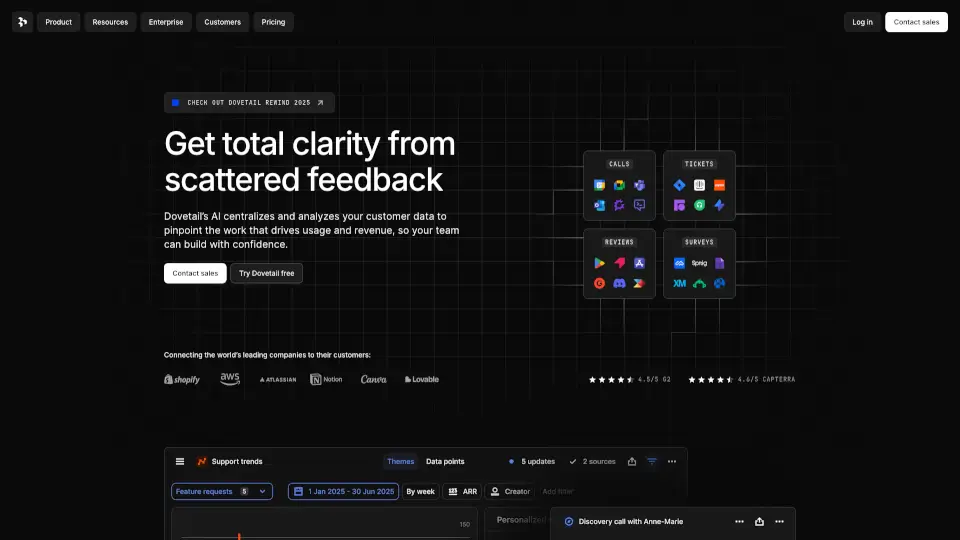Switch to the Data points tab
The width and height of the screenshot is (960, 540).
[x=445, y=462]
